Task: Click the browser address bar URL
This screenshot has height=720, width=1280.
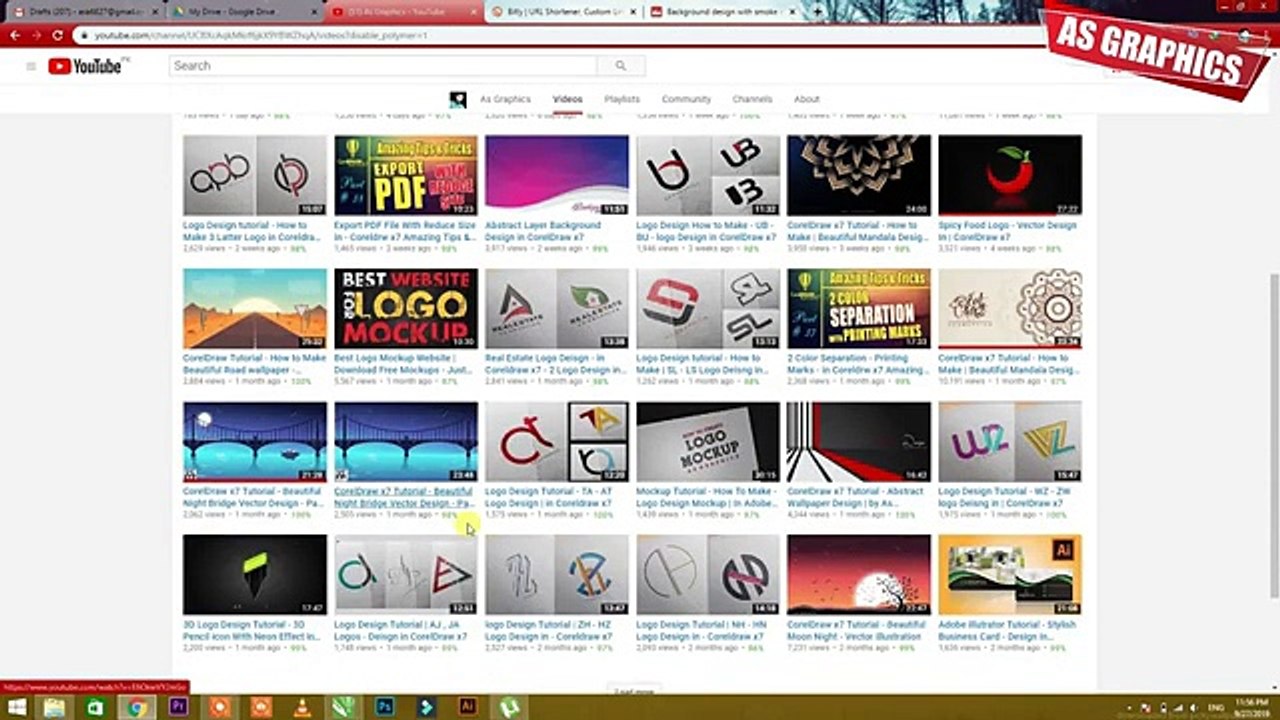Action: [x=262, y=35]
